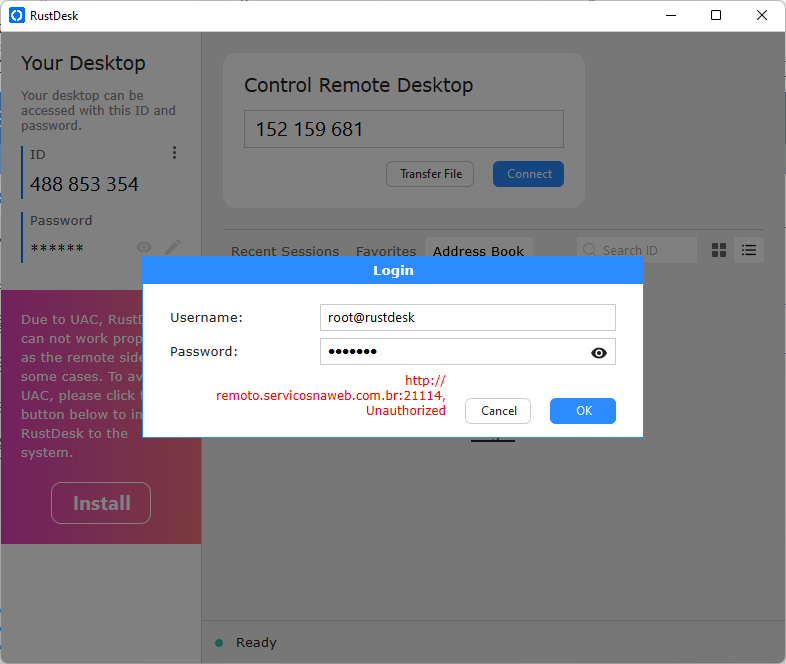This screenshot has width=786, height=664.
Task: Switch to list view of sessions
Action: click(749, 250)
